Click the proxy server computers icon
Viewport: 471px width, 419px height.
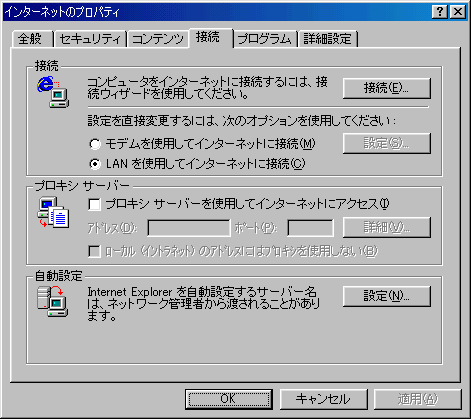53,213
